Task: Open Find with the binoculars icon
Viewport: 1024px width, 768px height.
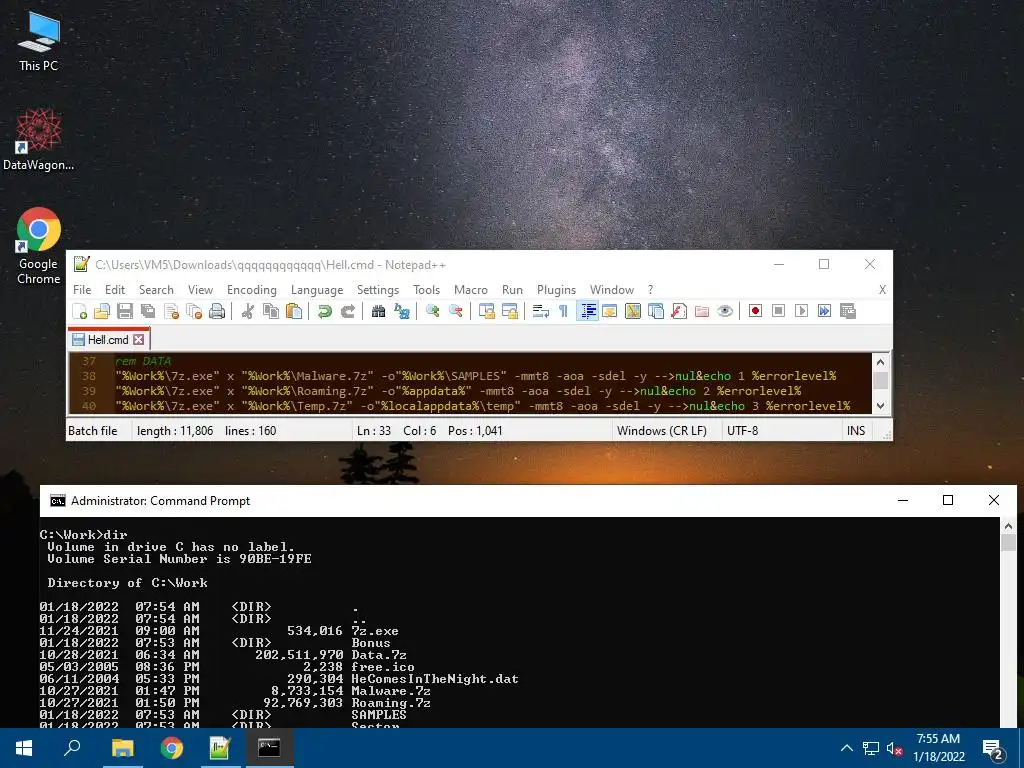Action: [378, 312]
